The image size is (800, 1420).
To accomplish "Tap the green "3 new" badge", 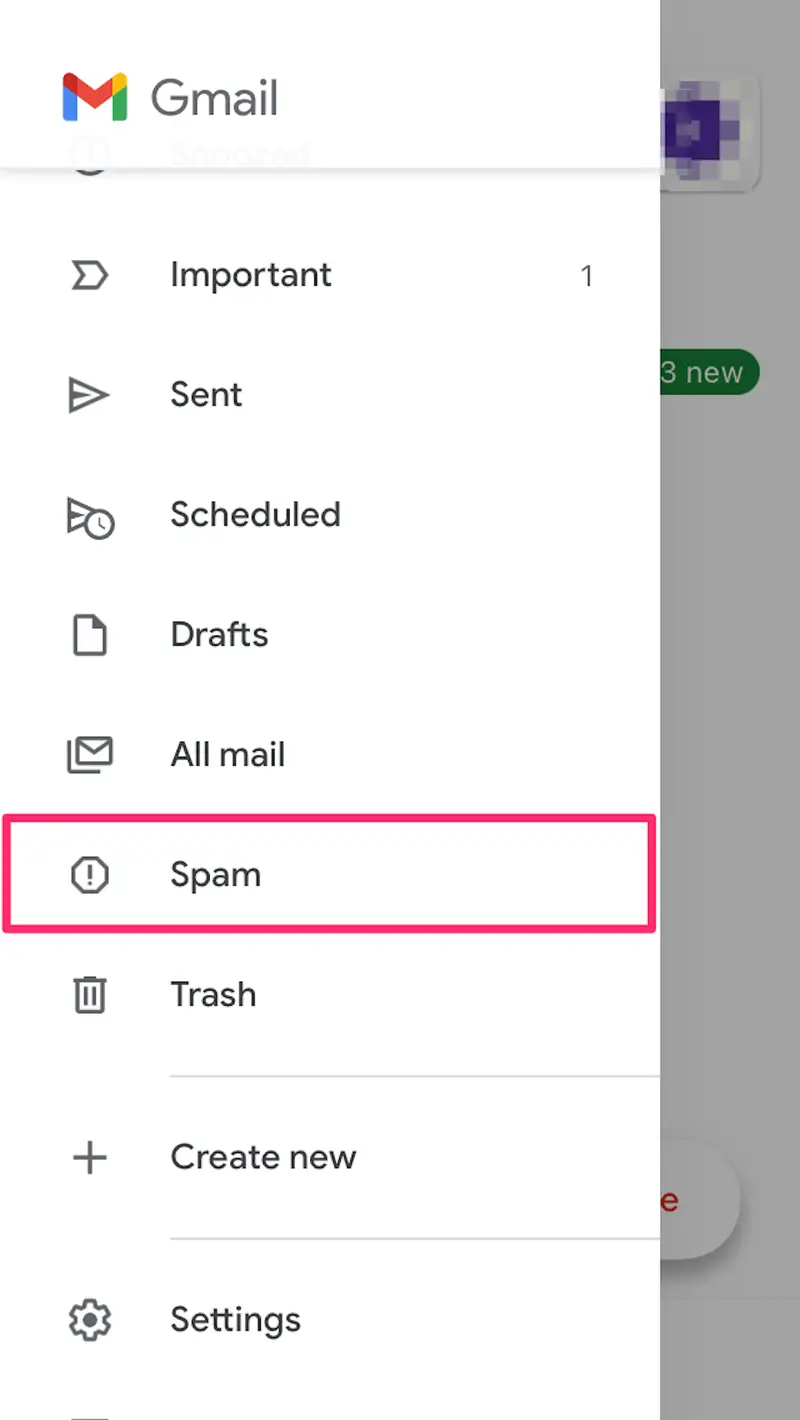I will pos(709,373).
